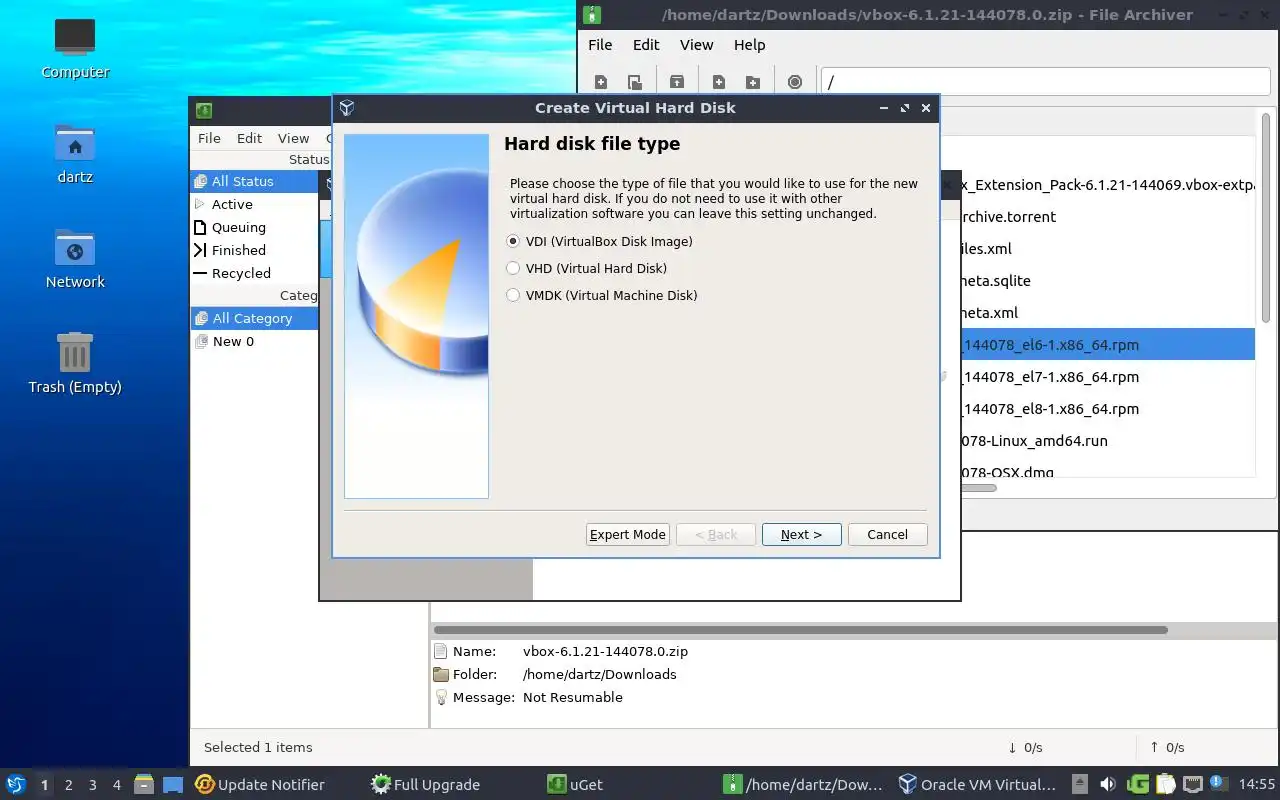Select Active status in uGet sidebar
The width and height of the screenshot is (1280, 800).
[x=254, y=204]
